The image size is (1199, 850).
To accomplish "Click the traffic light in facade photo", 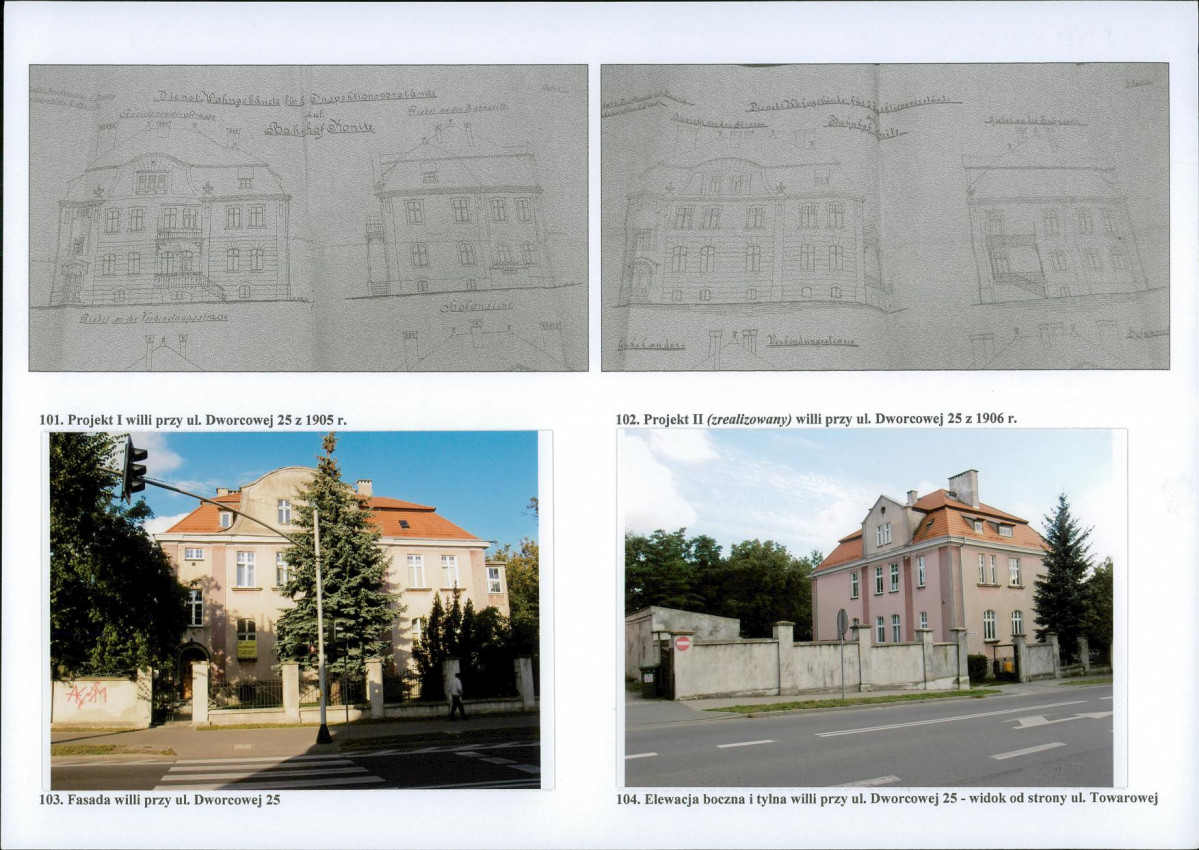I will pos(135,468).
